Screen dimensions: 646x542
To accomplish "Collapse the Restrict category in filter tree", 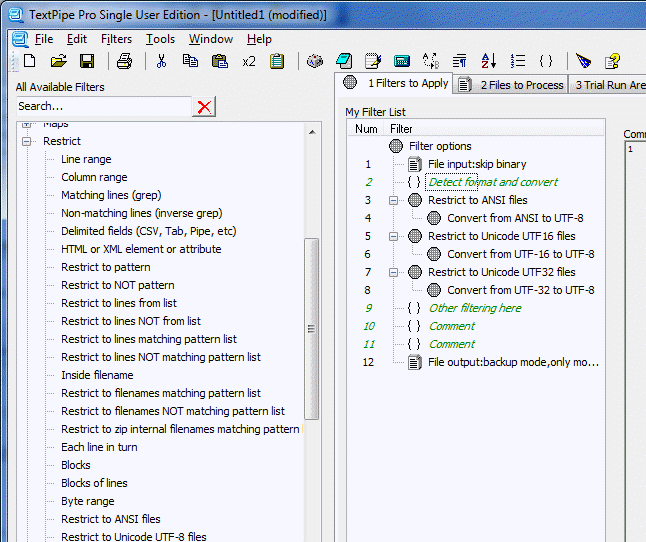I will [28, 142].
